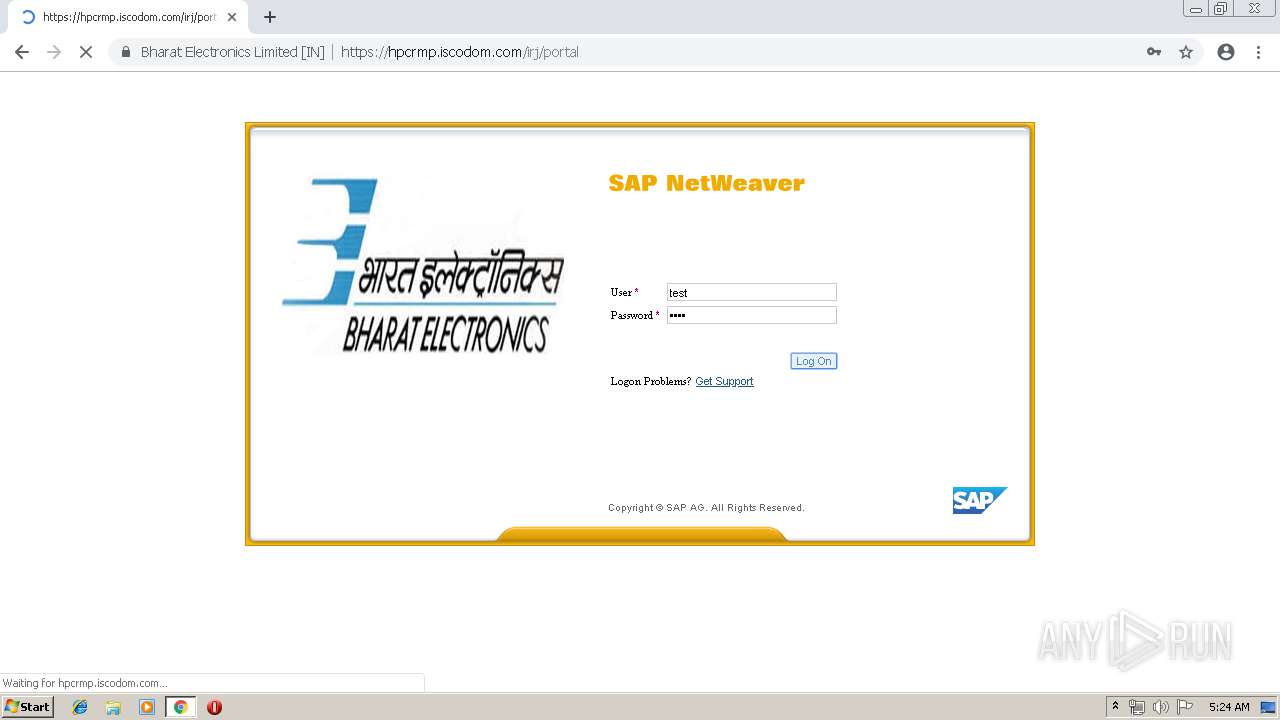Click the browser forward arrow
The height and width of the screenshot is (720, 1280).
(x=54, y=52)
